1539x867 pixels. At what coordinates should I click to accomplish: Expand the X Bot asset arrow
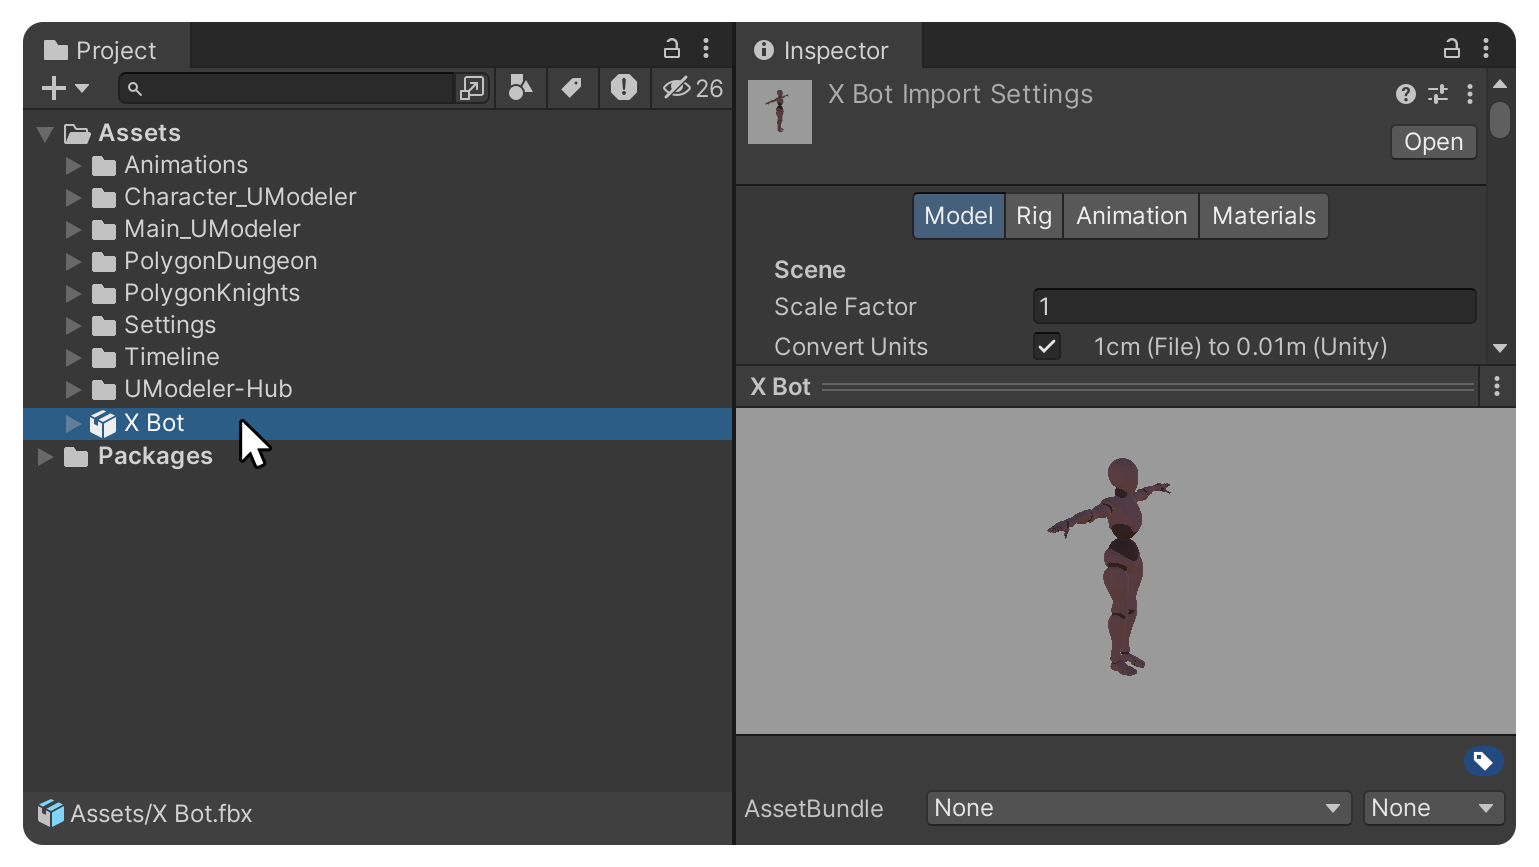(73, 424)
